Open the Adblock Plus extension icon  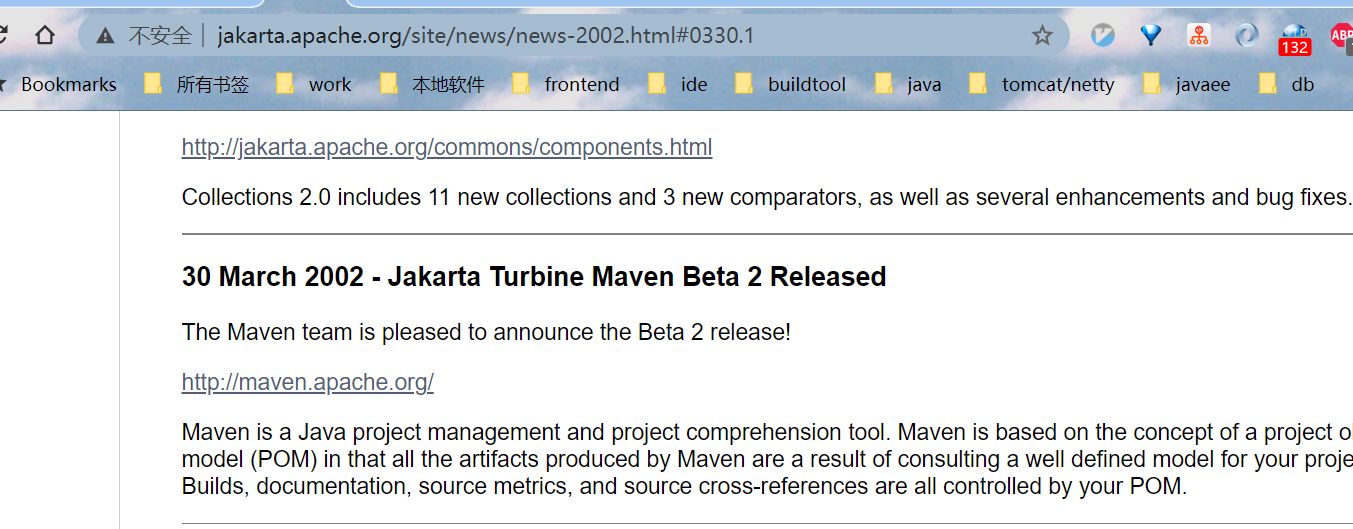coord(1341,36)
